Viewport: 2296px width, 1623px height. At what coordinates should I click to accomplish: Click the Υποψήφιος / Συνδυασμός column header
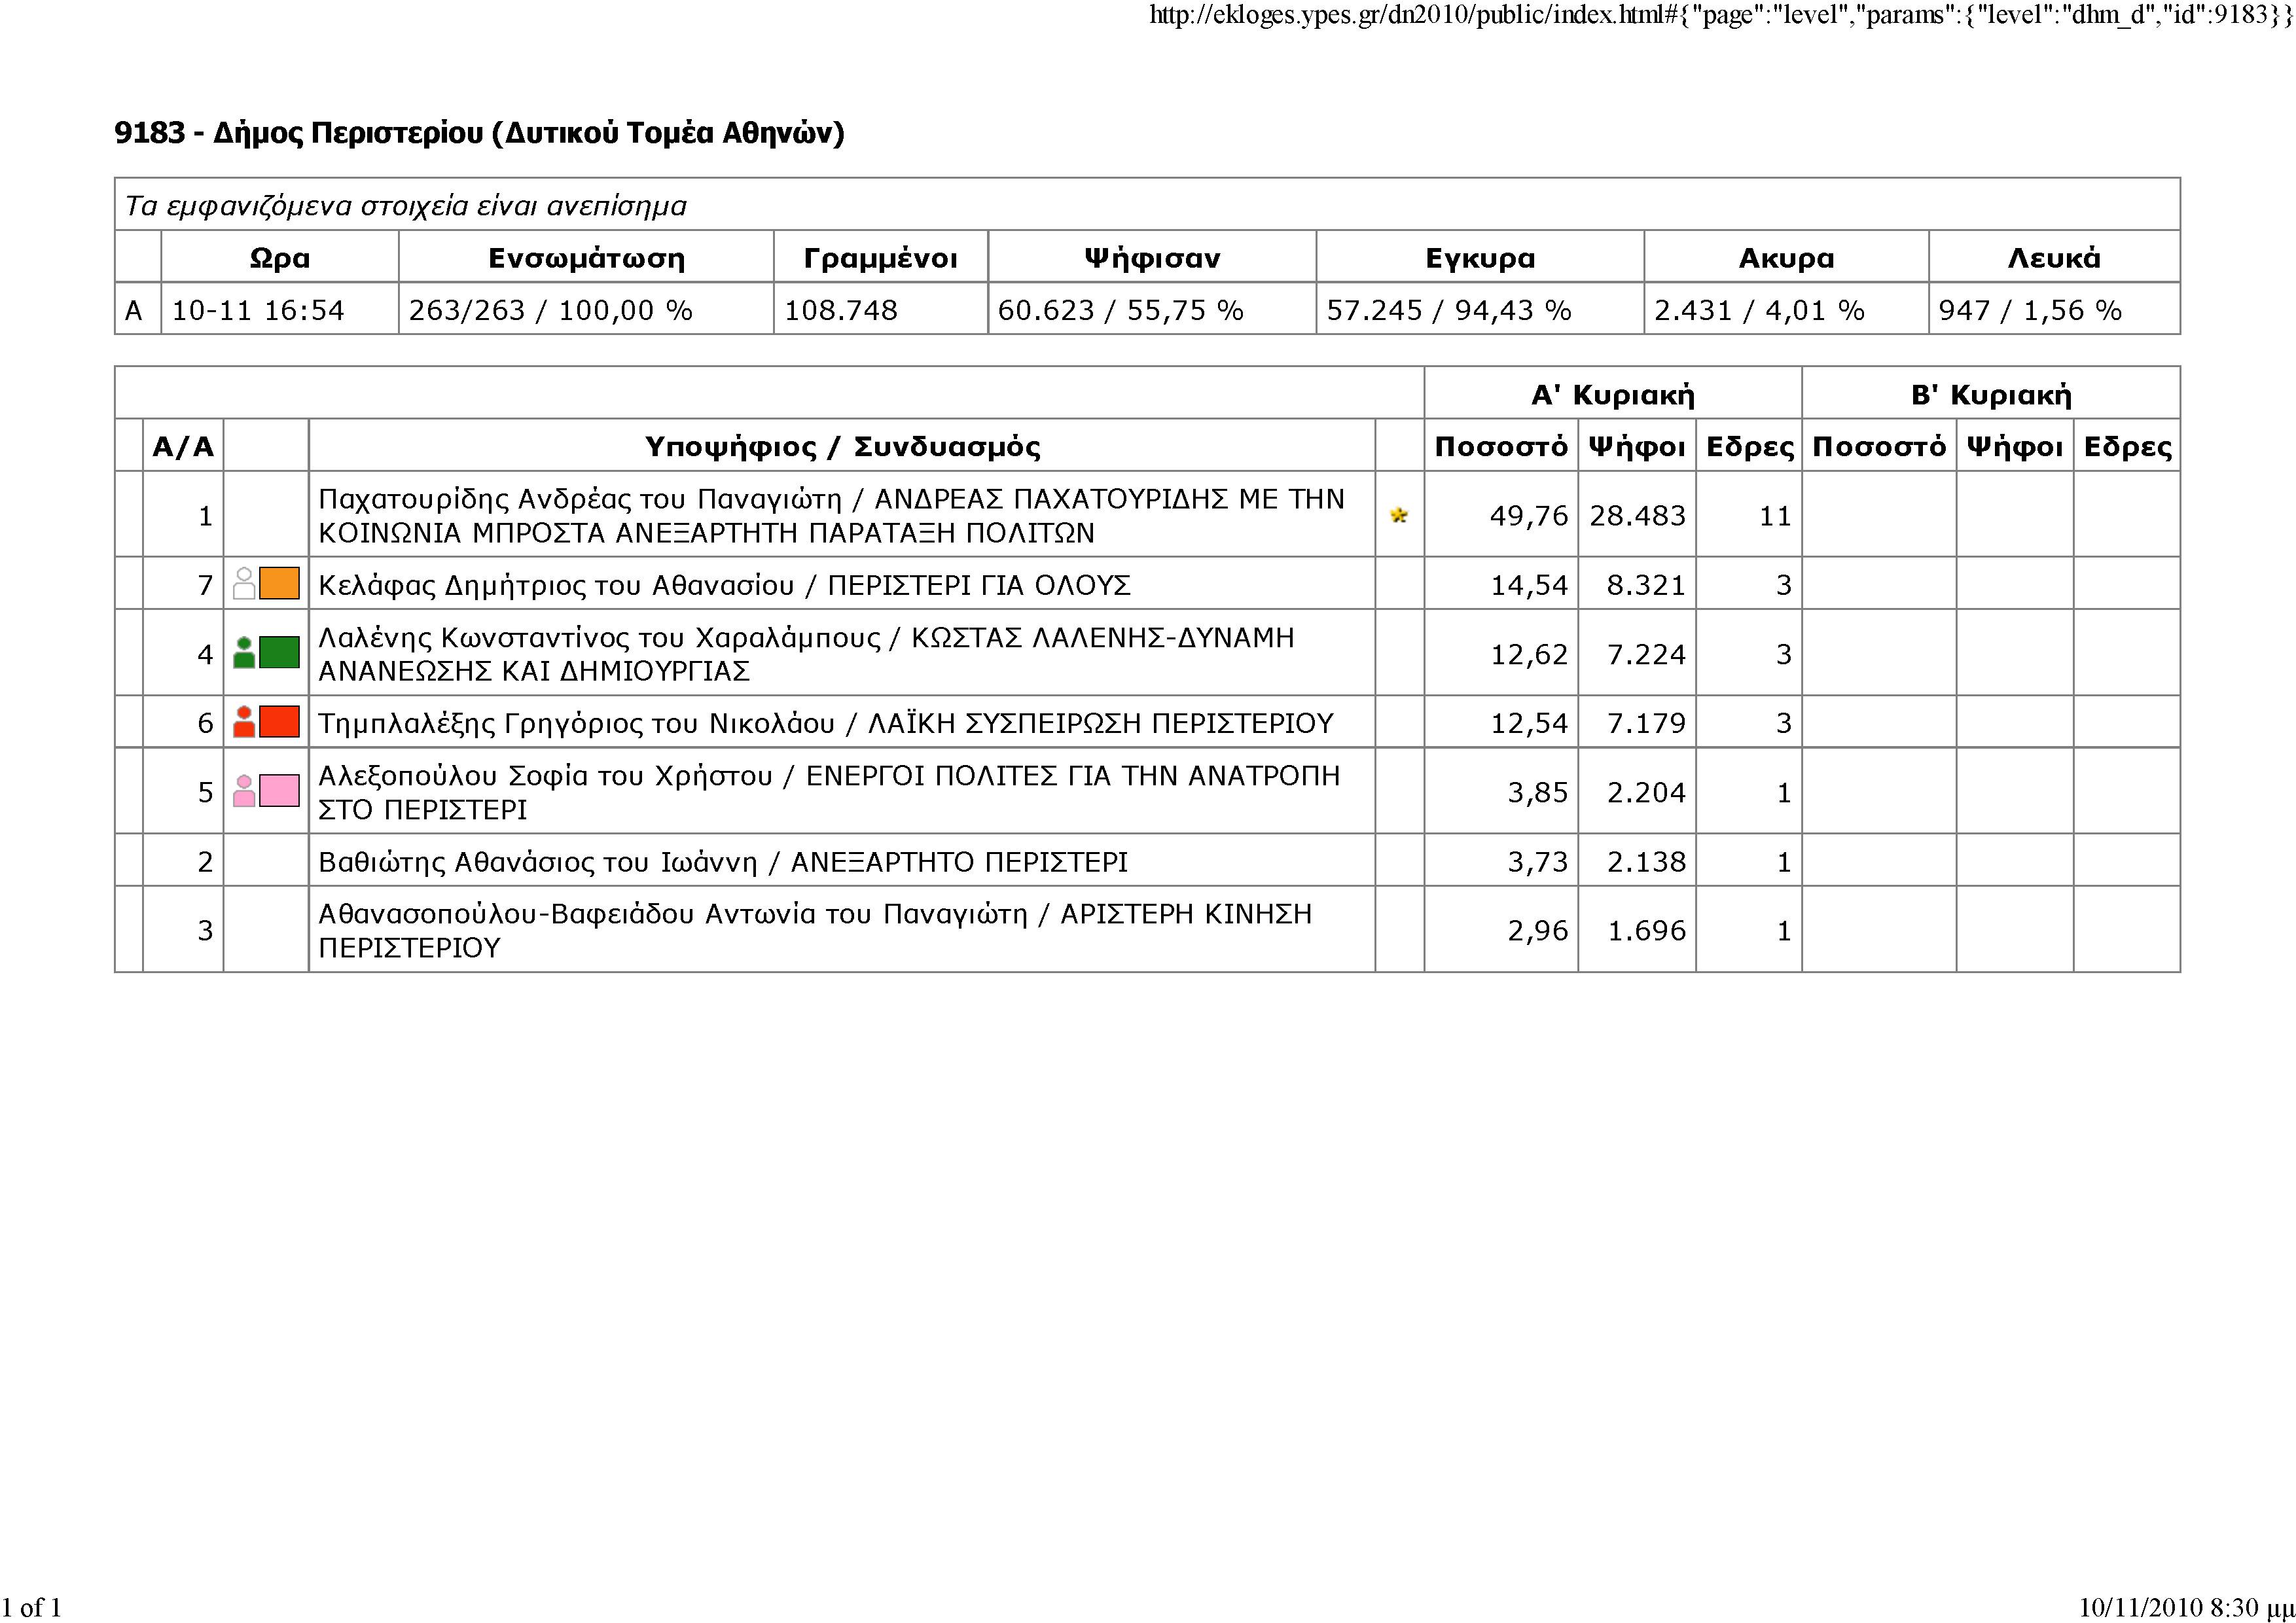pyautogui.click(x=842, y=446)
